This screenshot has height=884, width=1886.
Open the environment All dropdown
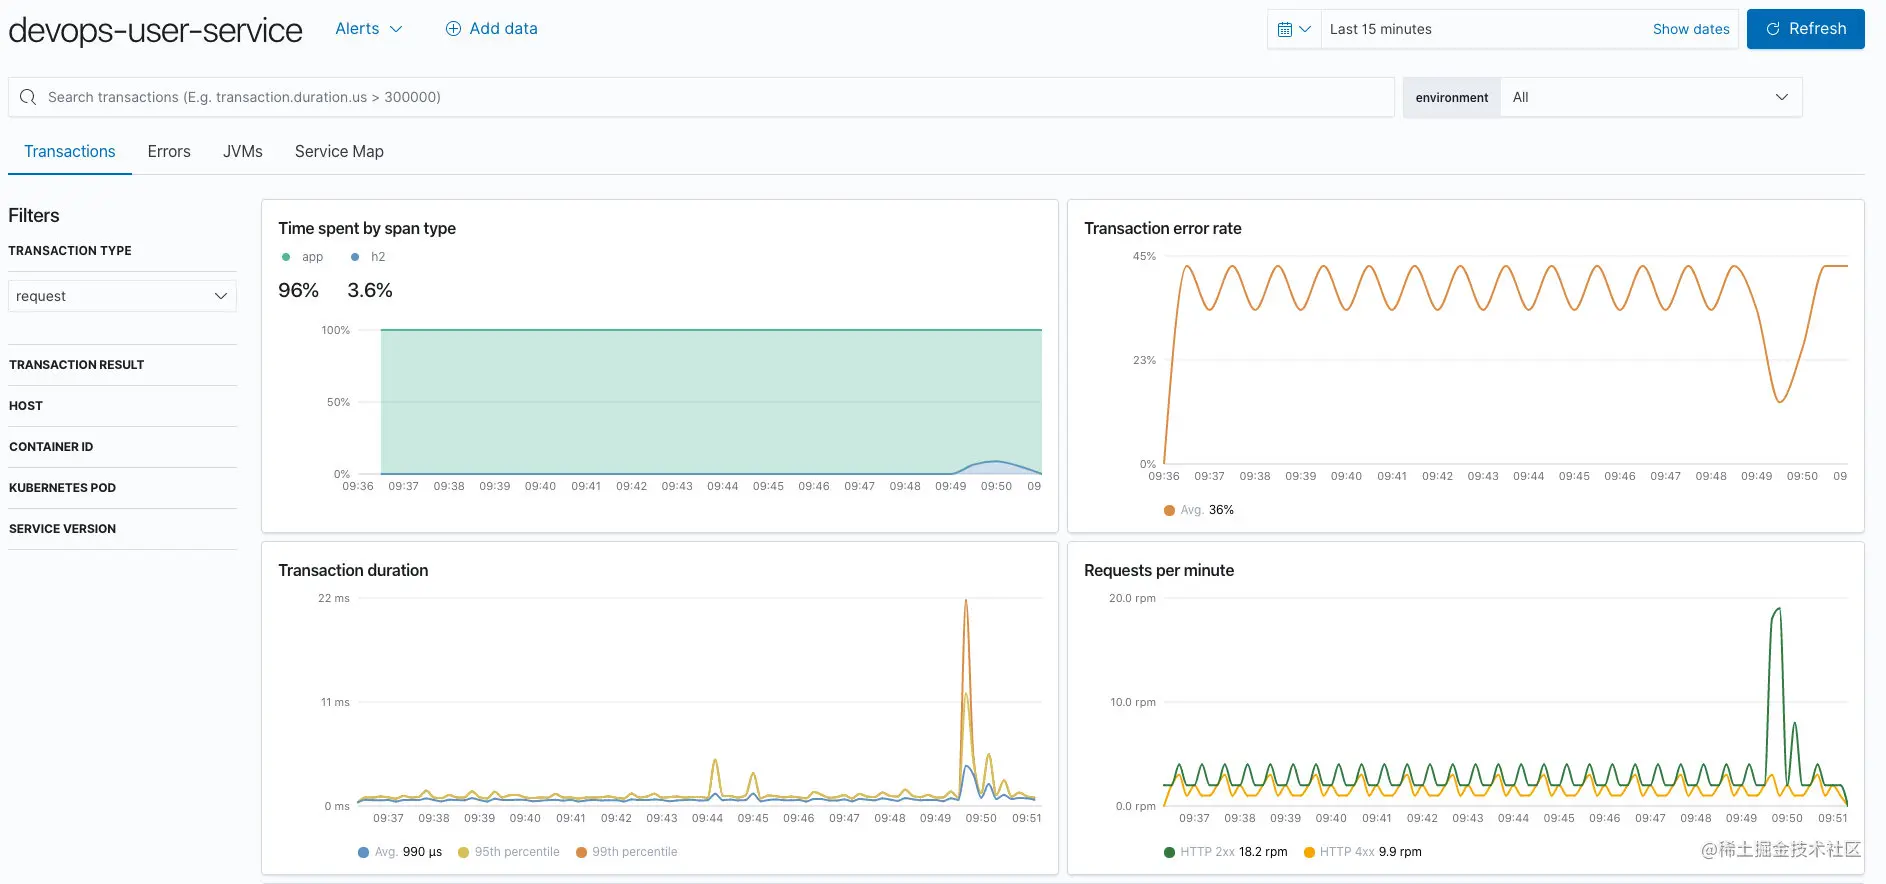tap(1651, 97)
